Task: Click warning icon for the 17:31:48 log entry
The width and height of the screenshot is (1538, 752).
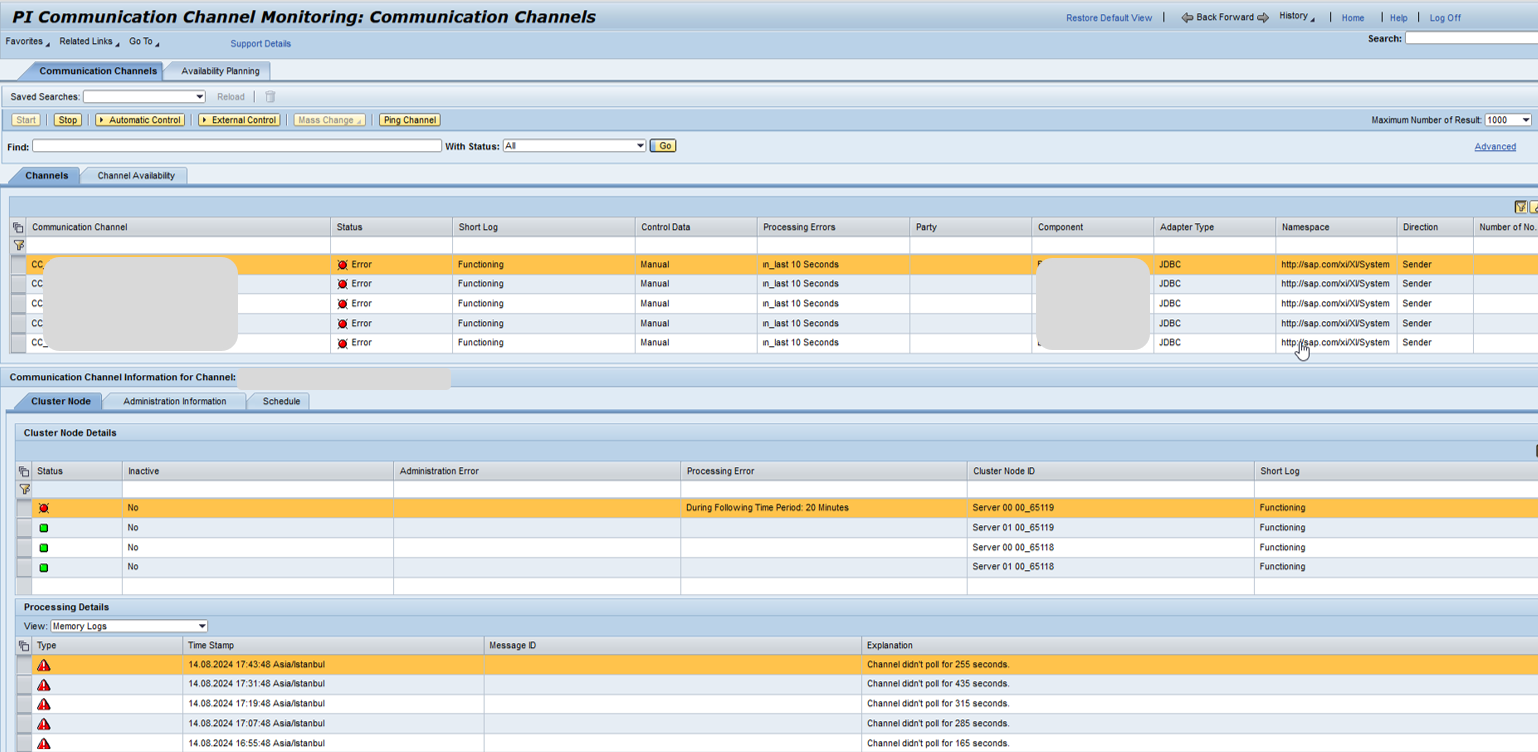Action: point(44,685)
